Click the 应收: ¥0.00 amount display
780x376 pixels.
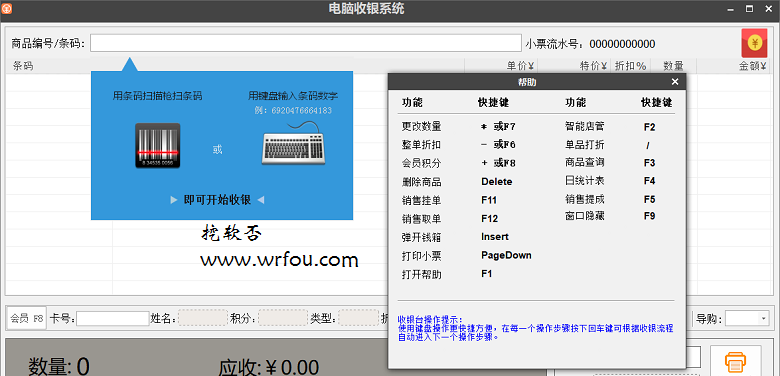[x=268, y=367]
